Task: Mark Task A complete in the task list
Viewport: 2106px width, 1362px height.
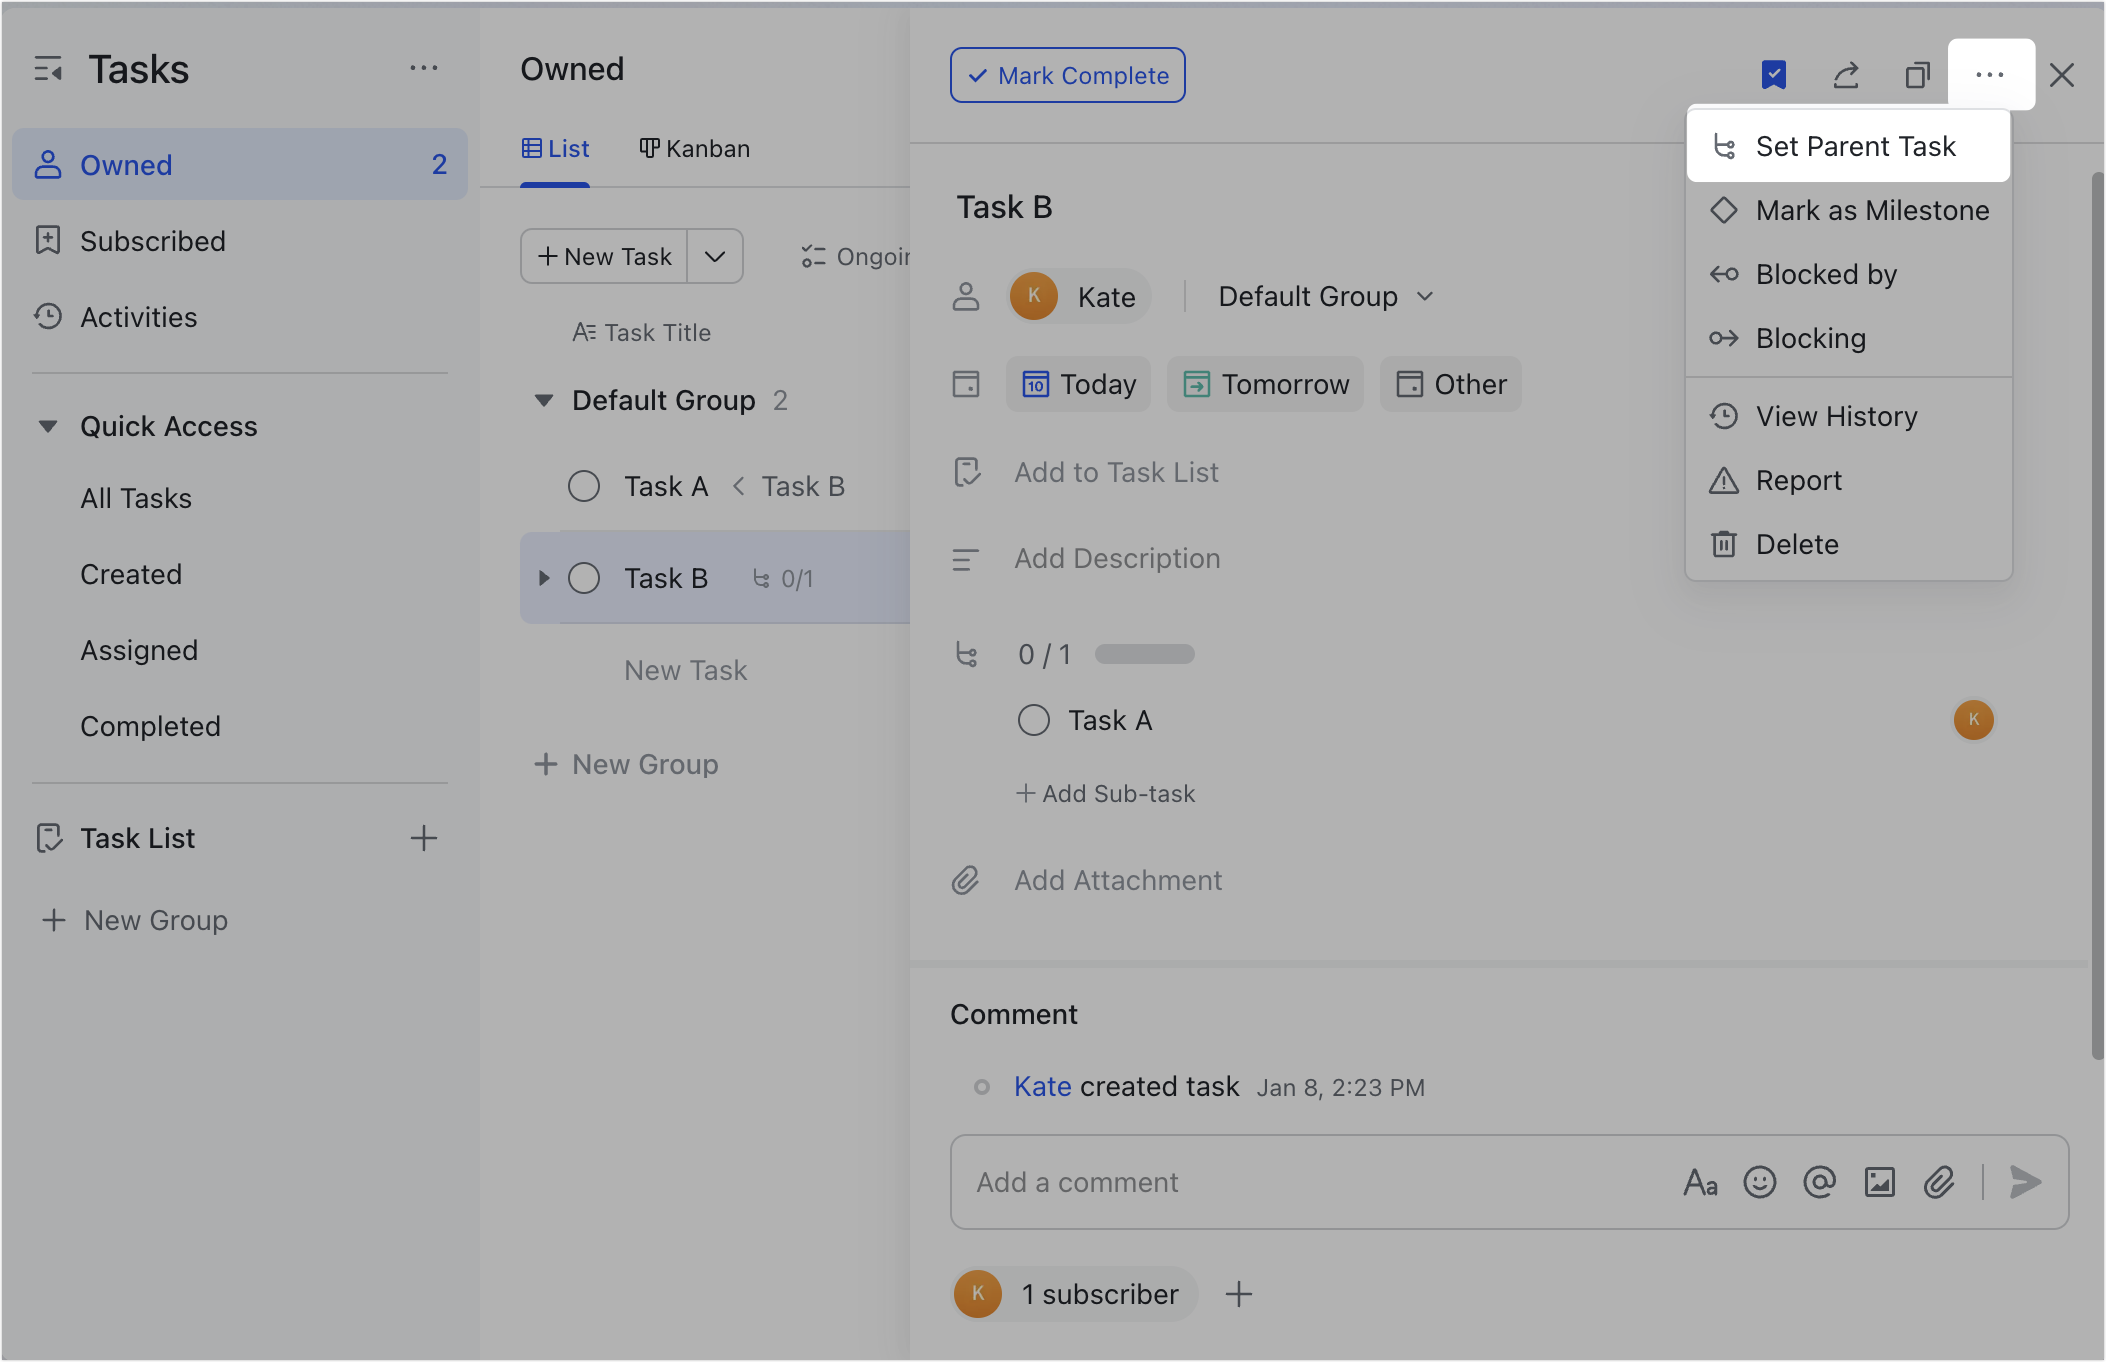Action: click(584, 486)
